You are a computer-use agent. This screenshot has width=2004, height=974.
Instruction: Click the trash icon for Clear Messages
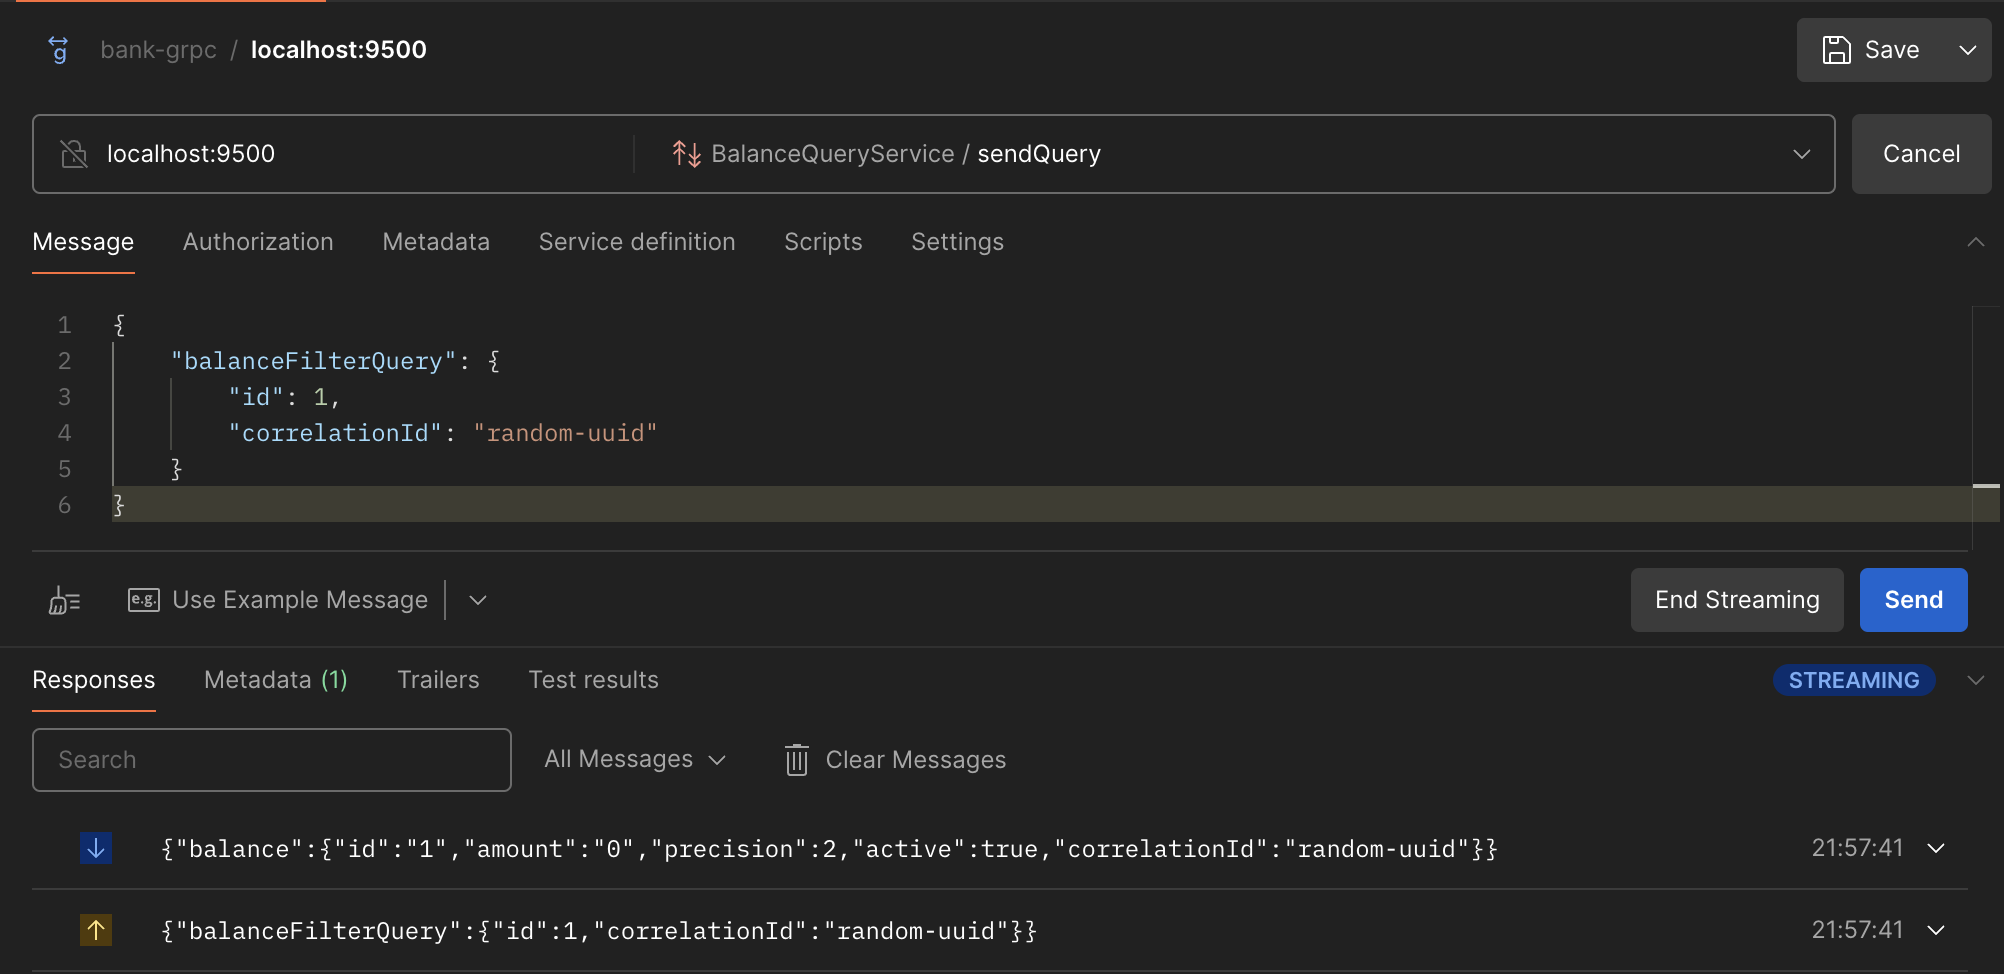coord(796,760)
